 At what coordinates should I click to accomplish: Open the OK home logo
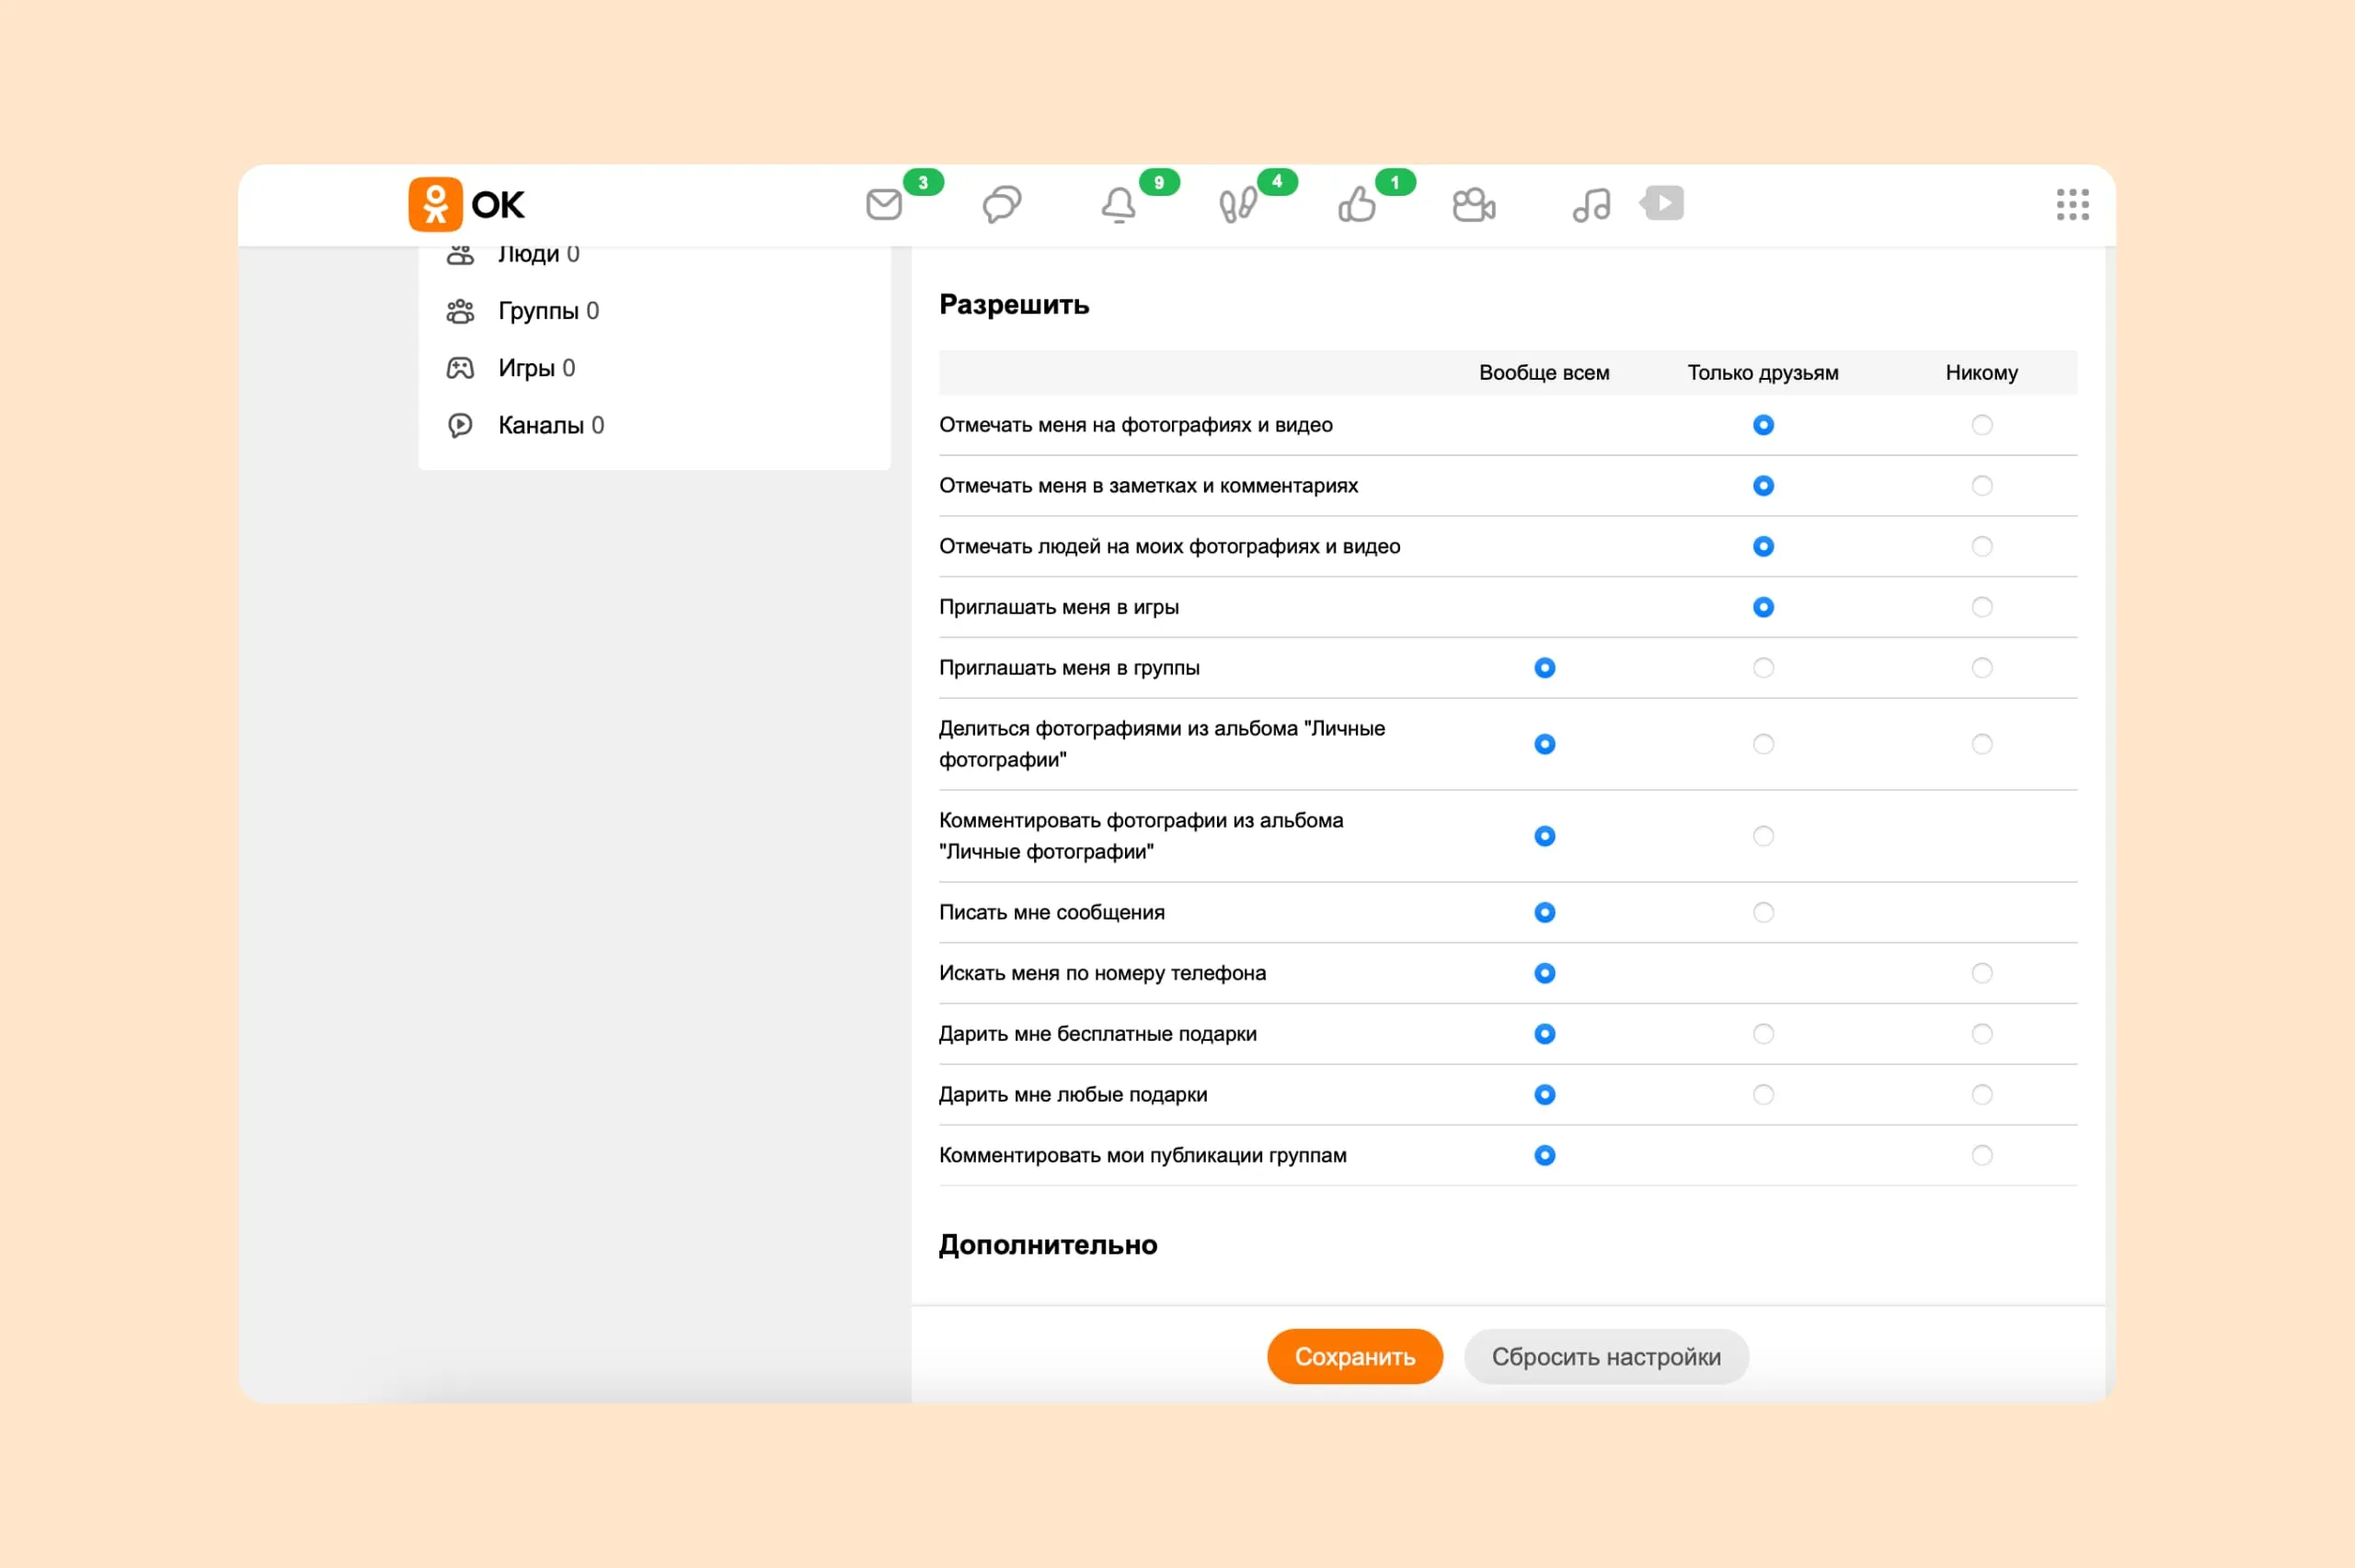[466, 205]
